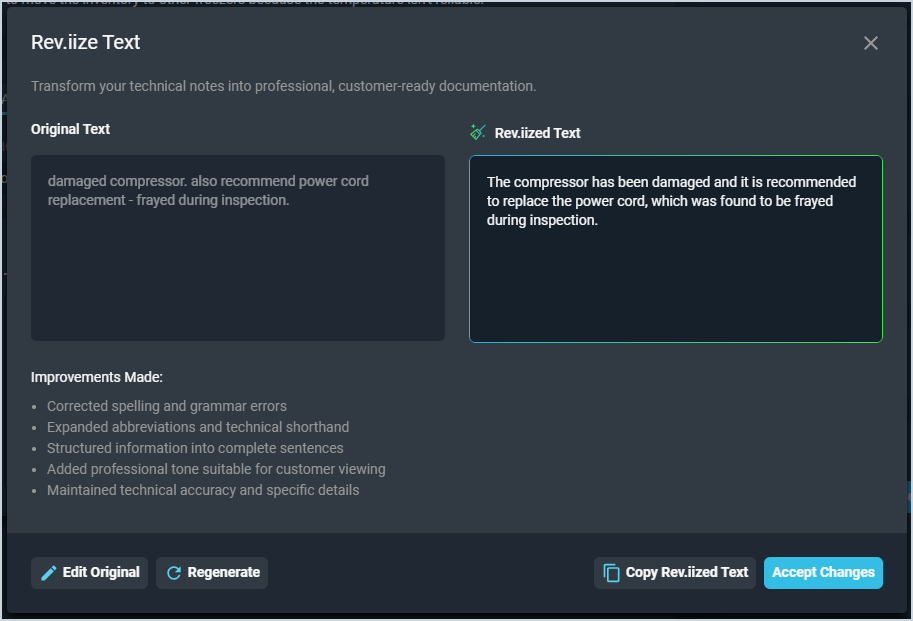Click the Rev.iize Text dialog title
The image size is (913, 621).
[x=86, y=43]
